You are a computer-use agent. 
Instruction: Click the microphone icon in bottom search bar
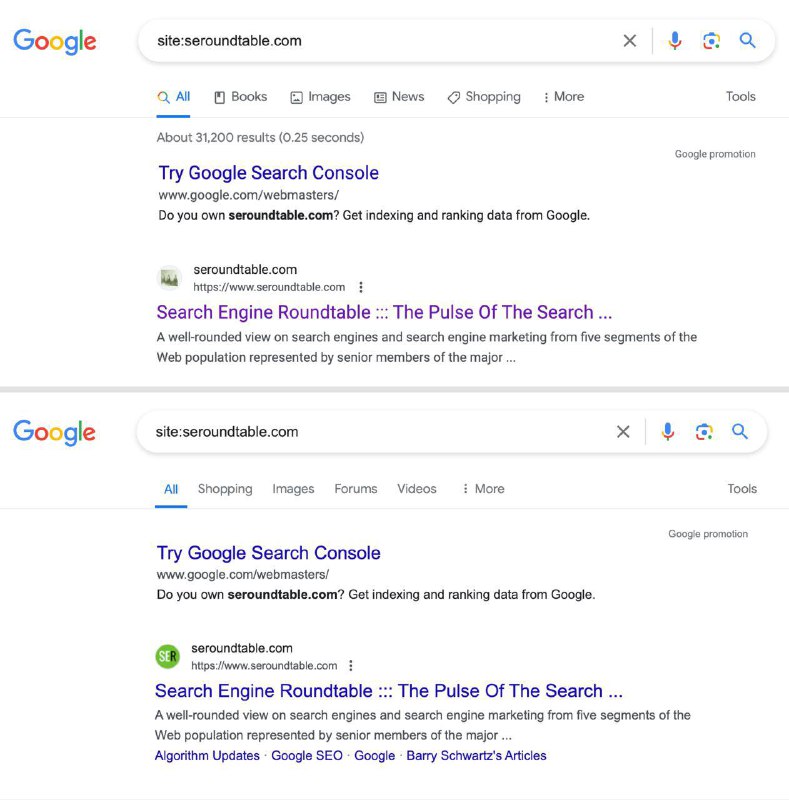click(668, 432)
